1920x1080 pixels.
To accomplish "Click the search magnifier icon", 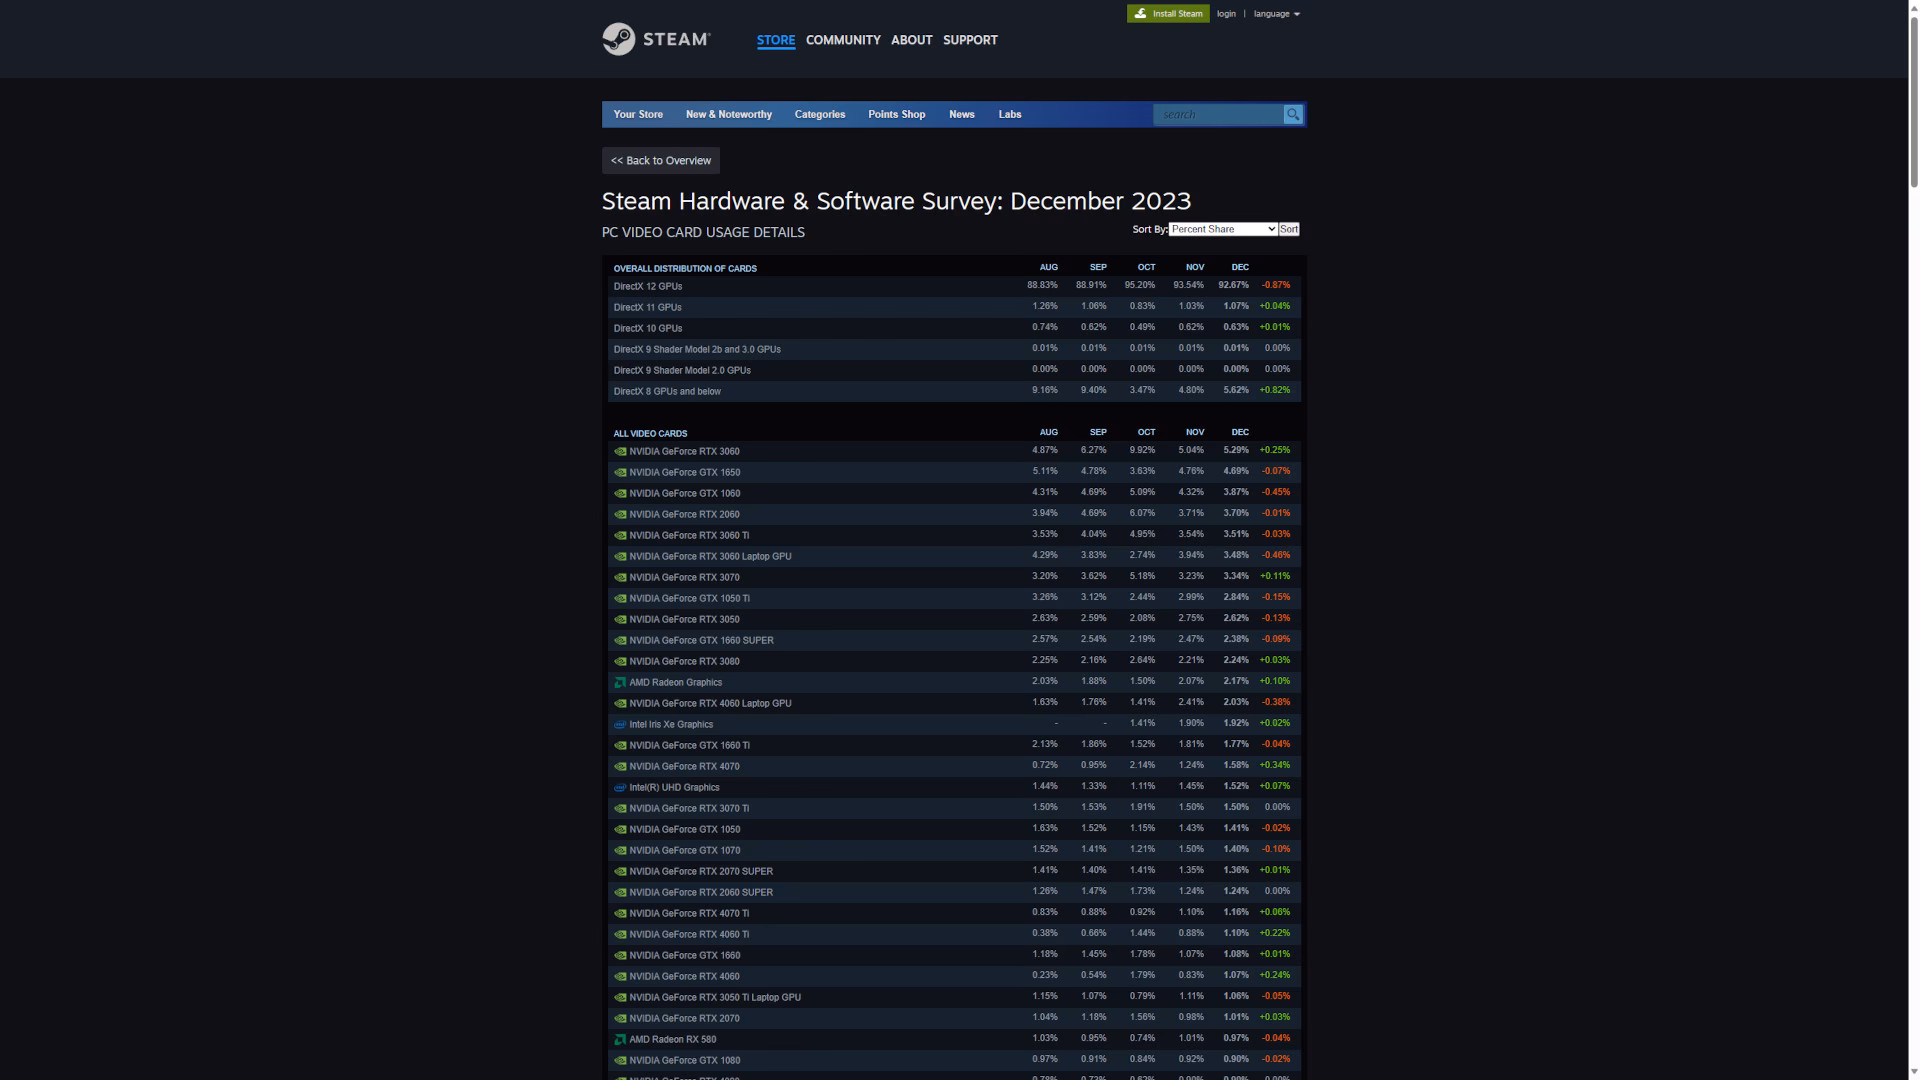I will point(1293,114).
